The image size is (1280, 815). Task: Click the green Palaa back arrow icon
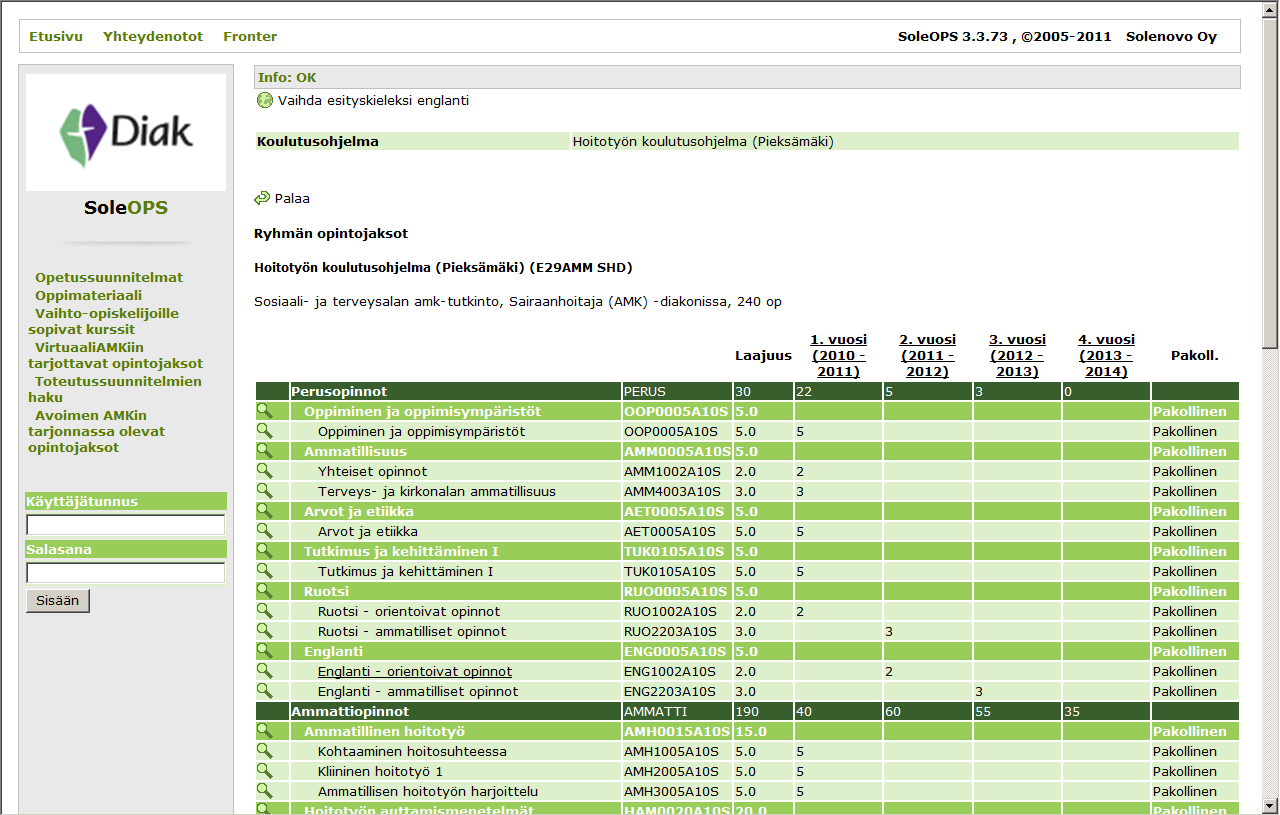point(263,198)
